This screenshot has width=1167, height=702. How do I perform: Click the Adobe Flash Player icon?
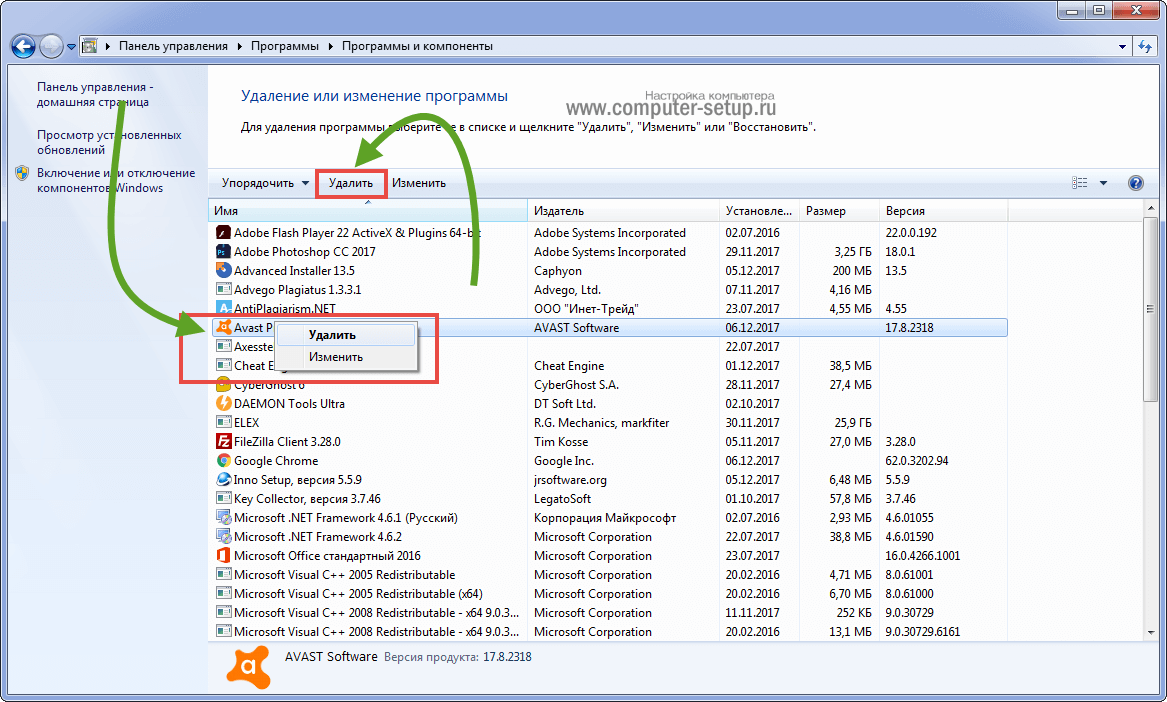(x=224, y=233)
